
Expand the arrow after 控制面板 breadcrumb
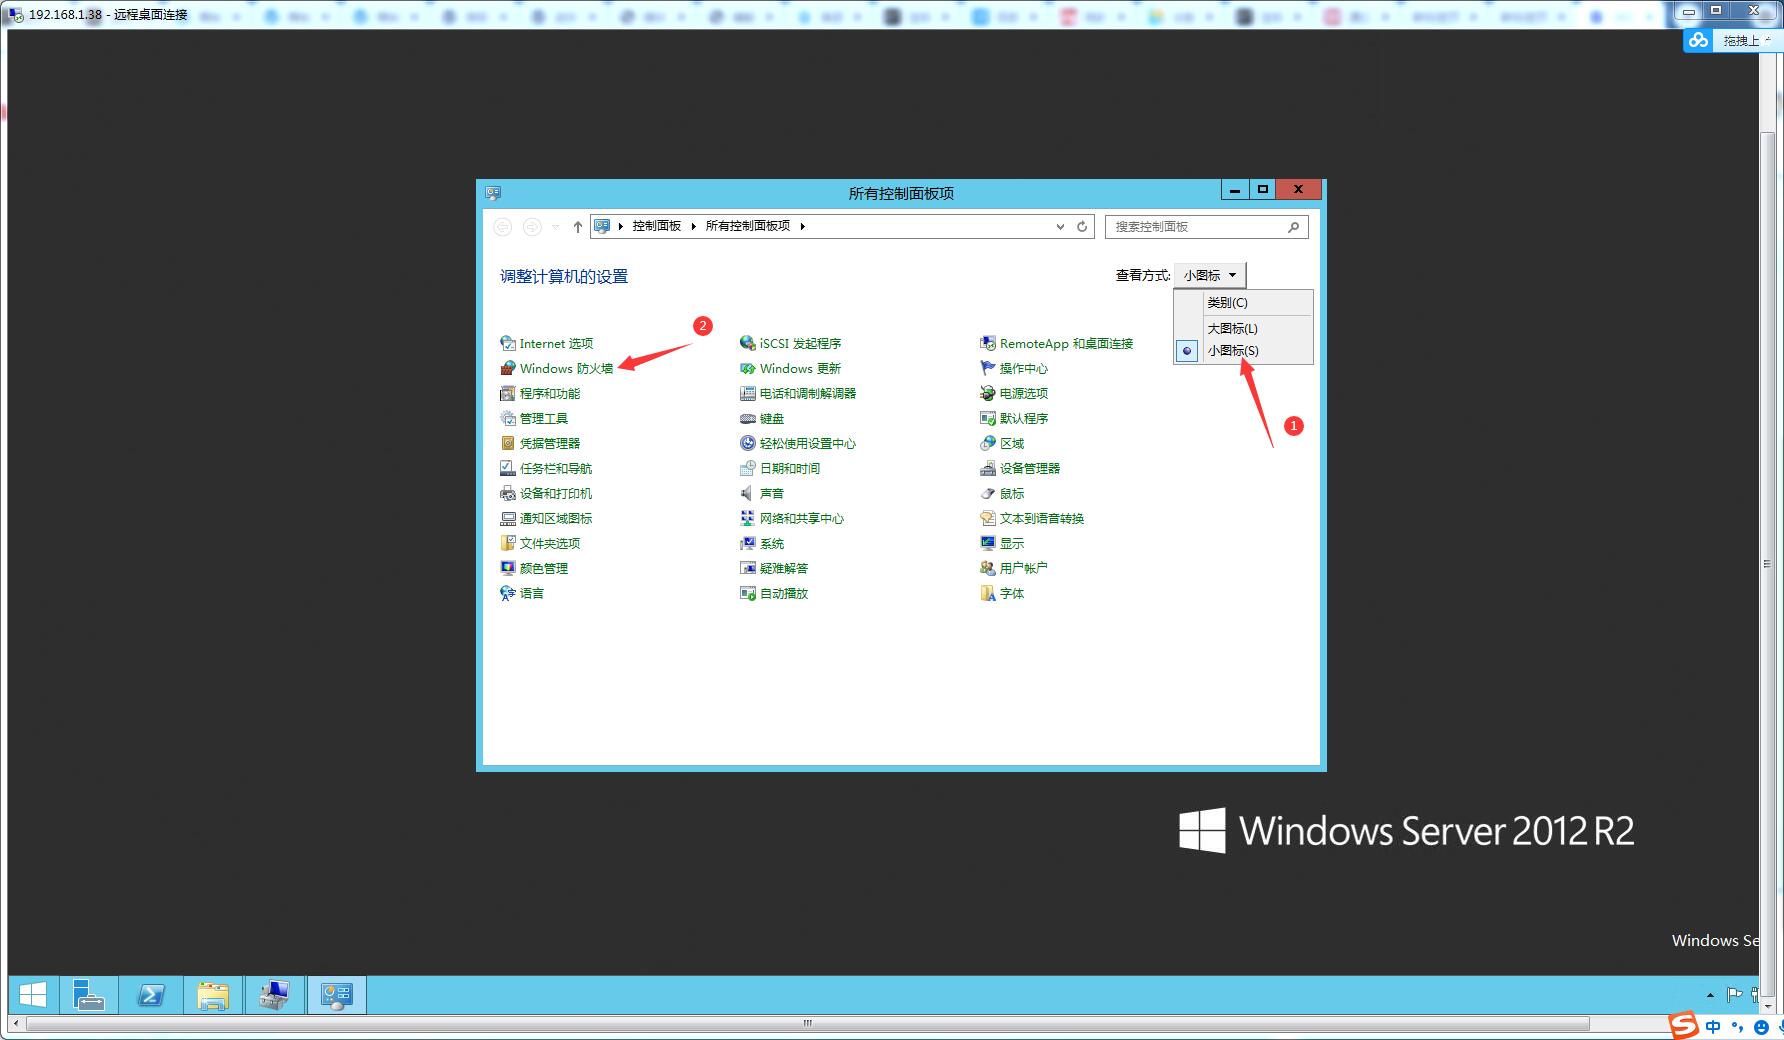pos(693,227)
